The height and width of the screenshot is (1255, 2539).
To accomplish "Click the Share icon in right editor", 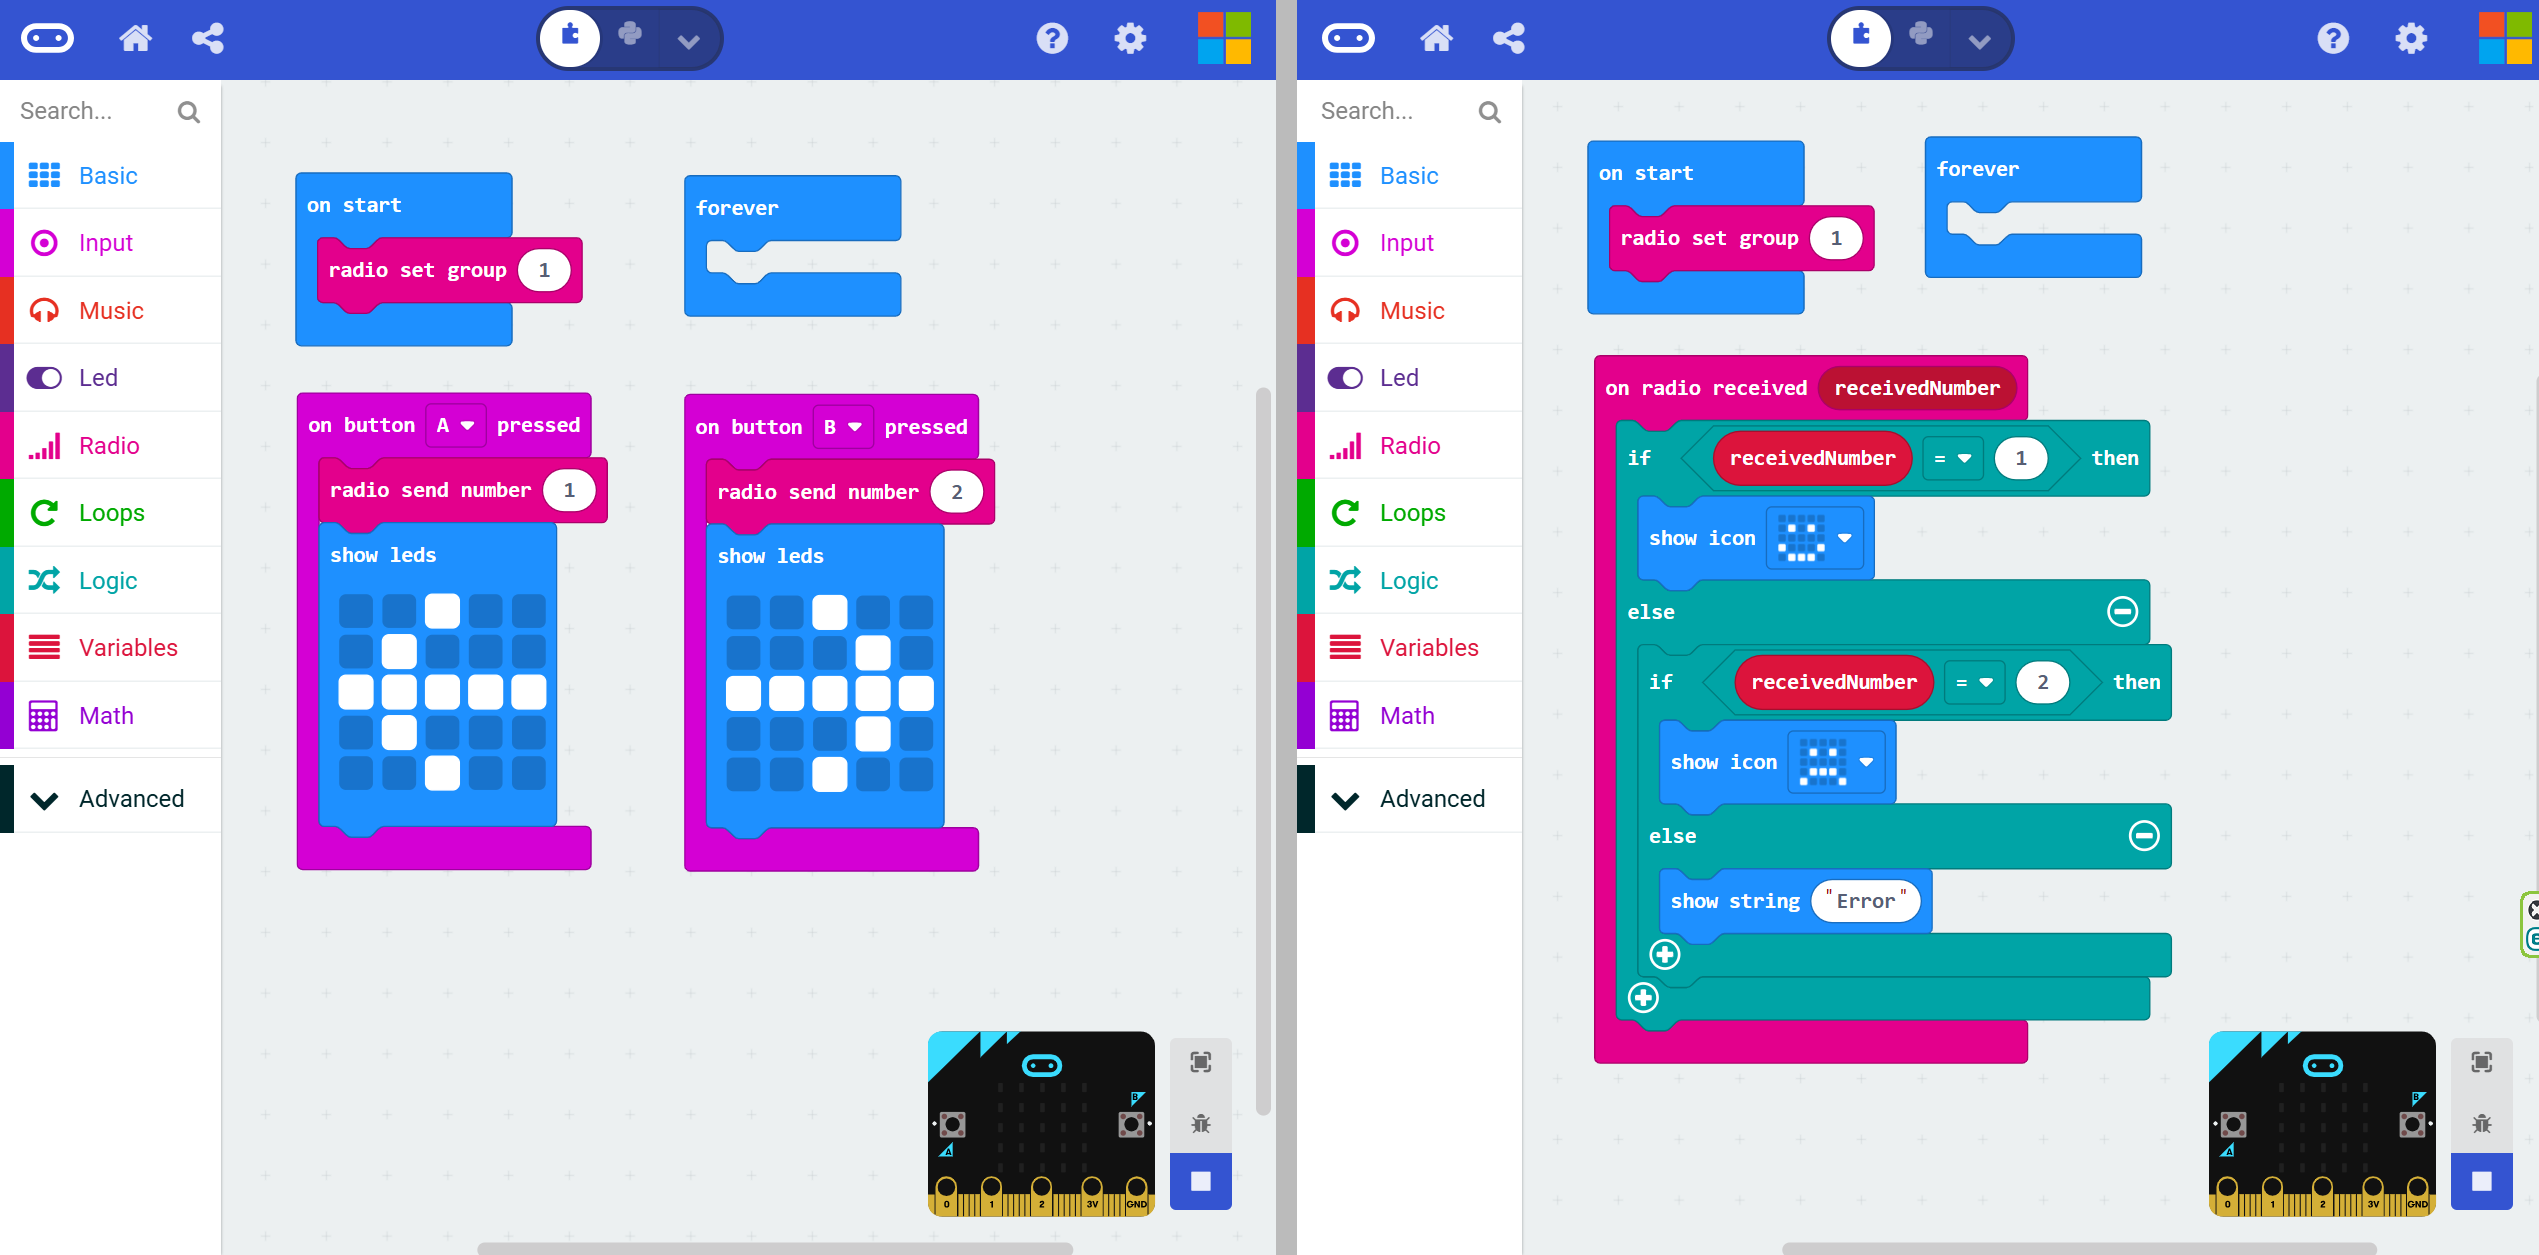I will coord(1508,39).
